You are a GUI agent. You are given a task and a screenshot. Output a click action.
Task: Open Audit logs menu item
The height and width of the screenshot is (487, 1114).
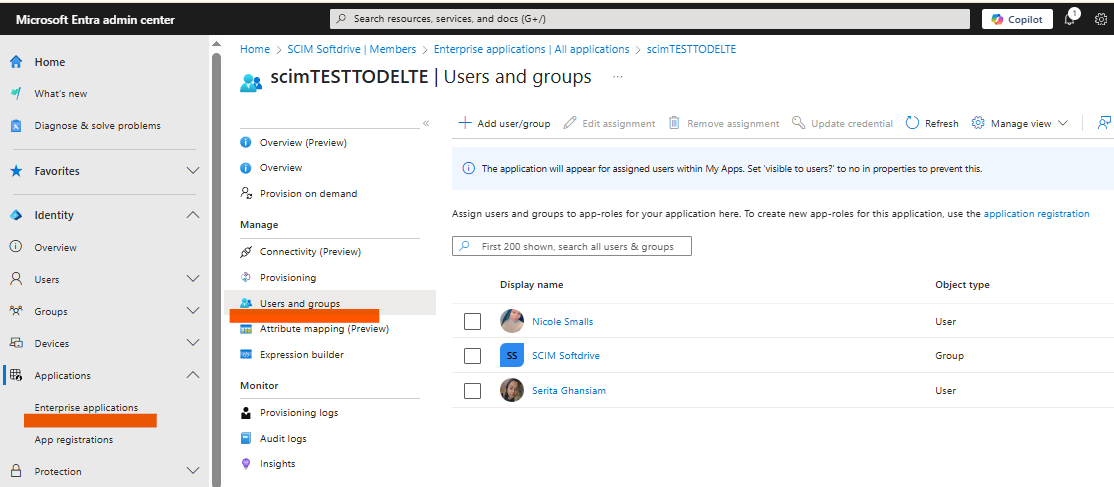[283, 438]
